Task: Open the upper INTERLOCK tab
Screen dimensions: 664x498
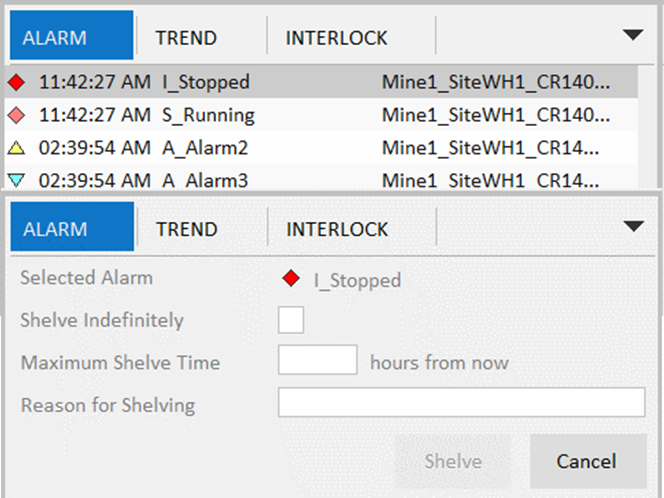Action: (336, 38)
